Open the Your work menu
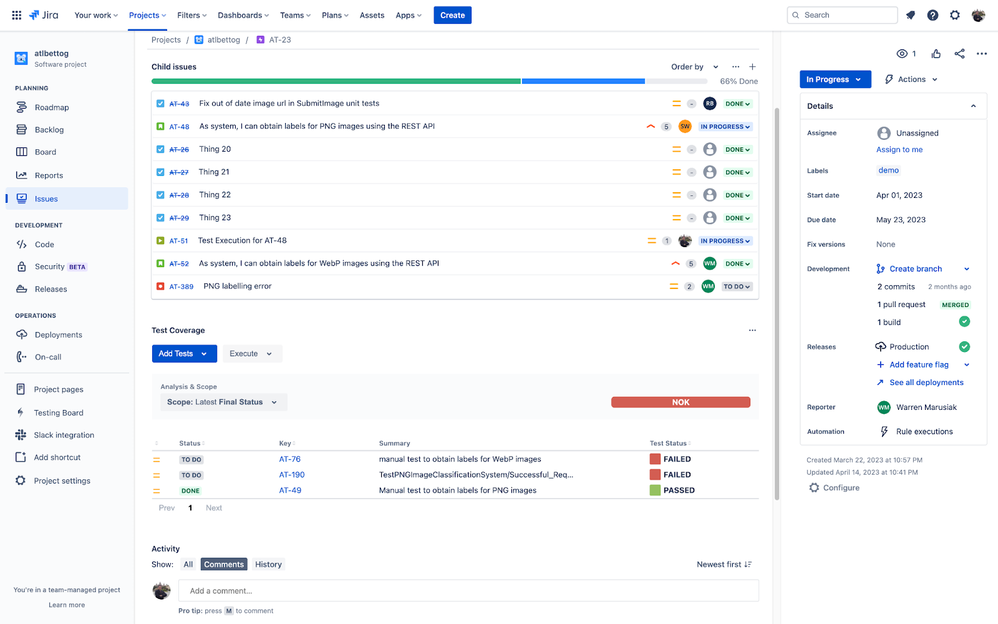 pos(95,15)
